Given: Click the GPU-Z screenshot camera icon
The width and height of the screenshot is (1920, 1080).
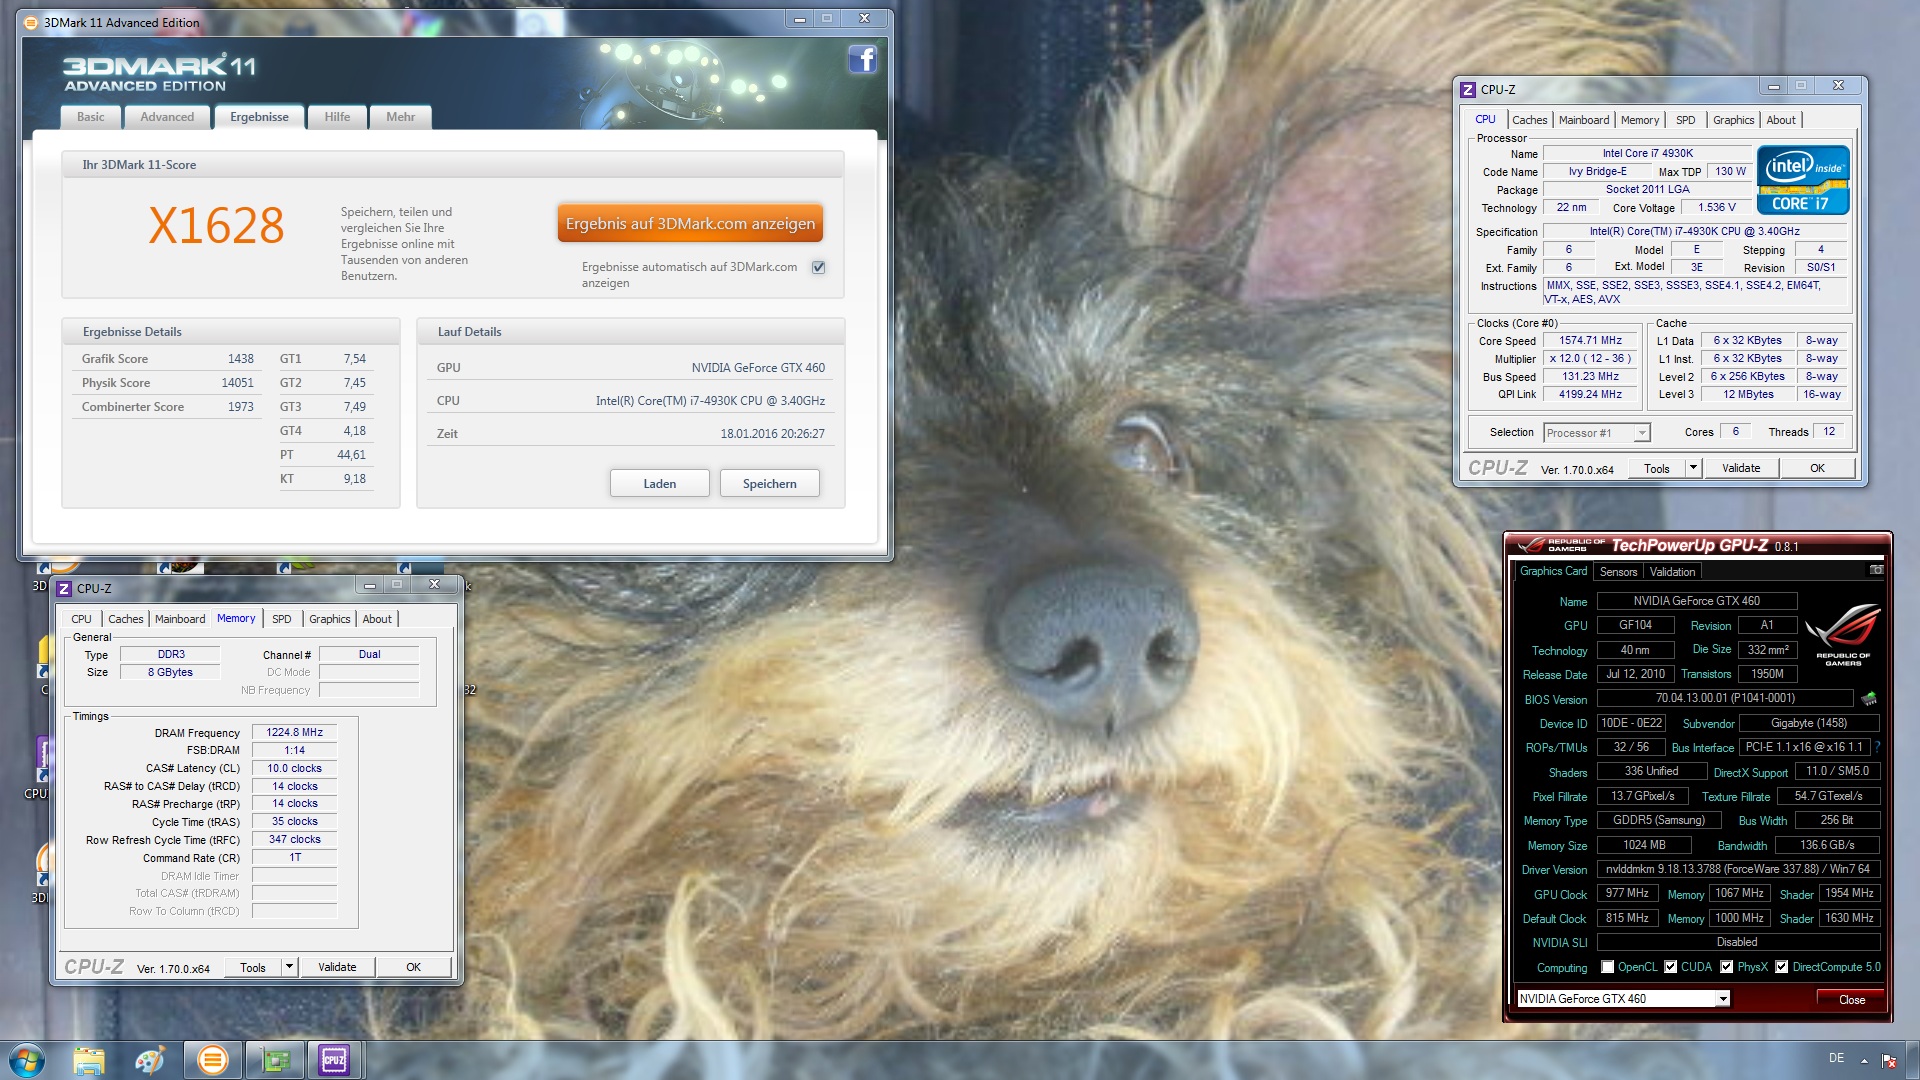Looking at the screenshot, I should click(1876, 570).
